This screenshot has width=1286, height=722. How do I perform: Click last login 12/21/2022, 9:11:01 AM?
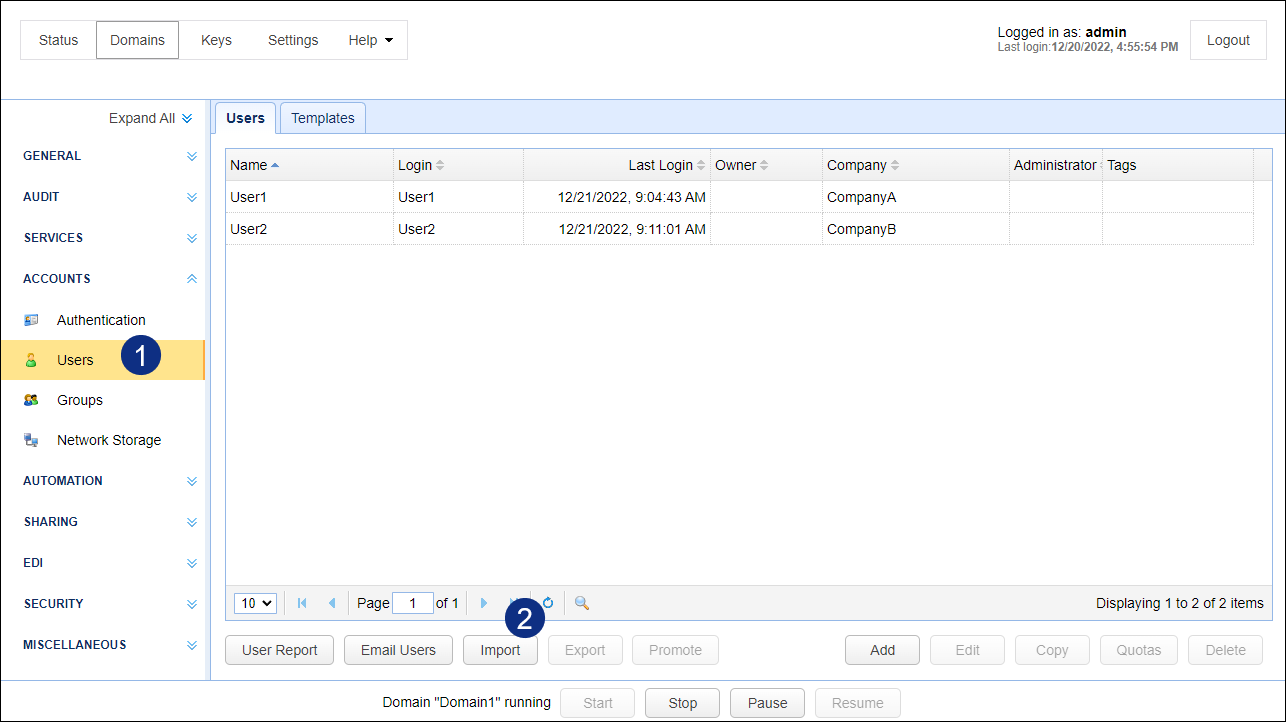click(632, 229)
